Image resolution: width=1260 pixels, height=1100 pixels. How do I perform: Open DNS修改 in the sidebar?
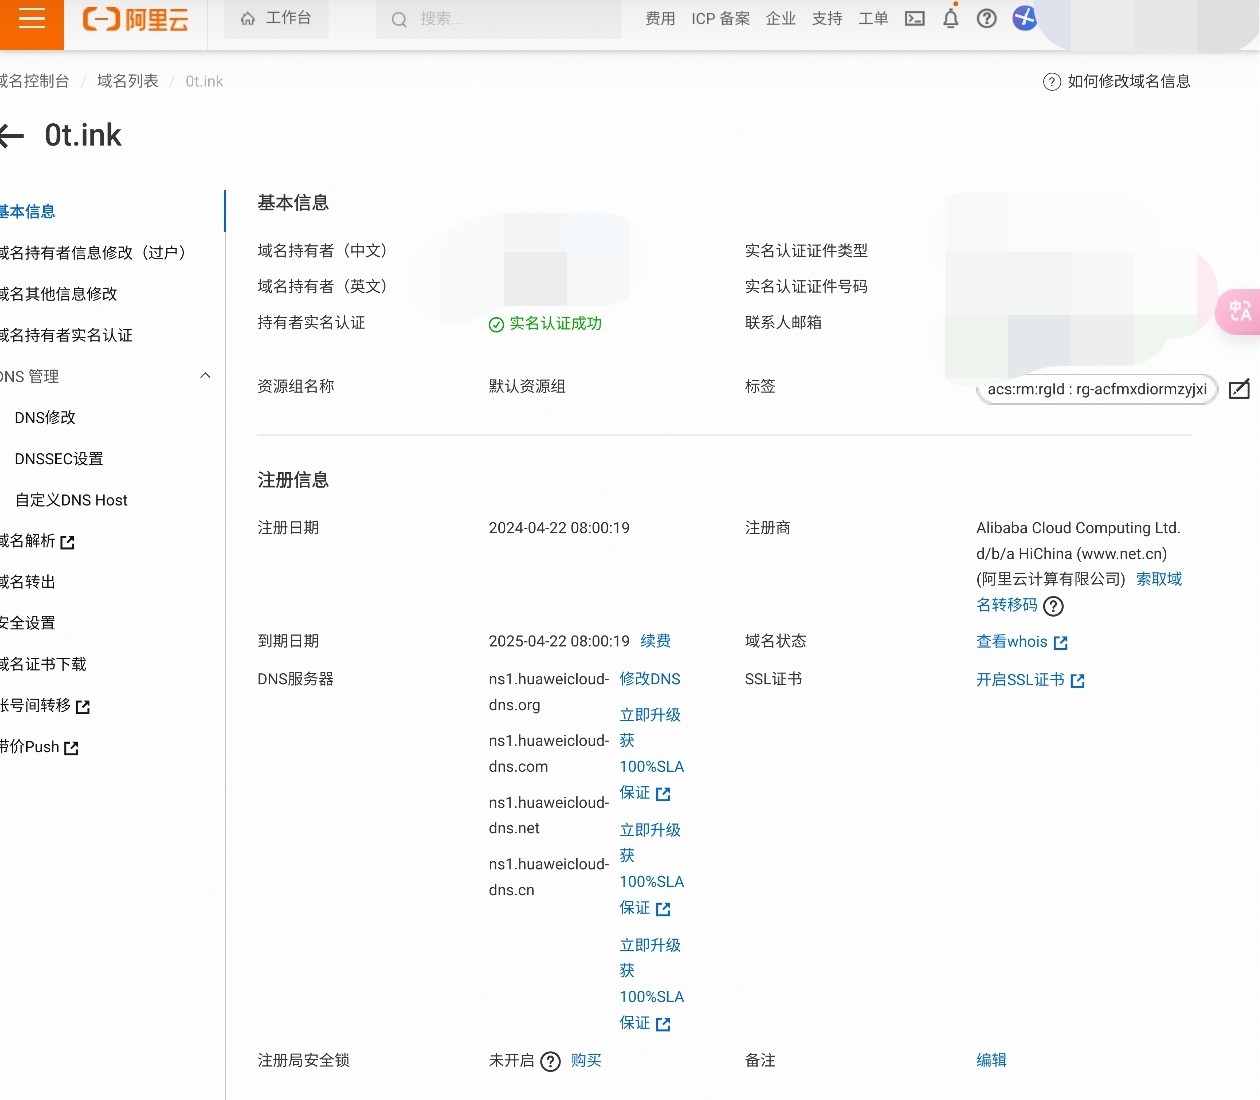(x=45, y=417)
